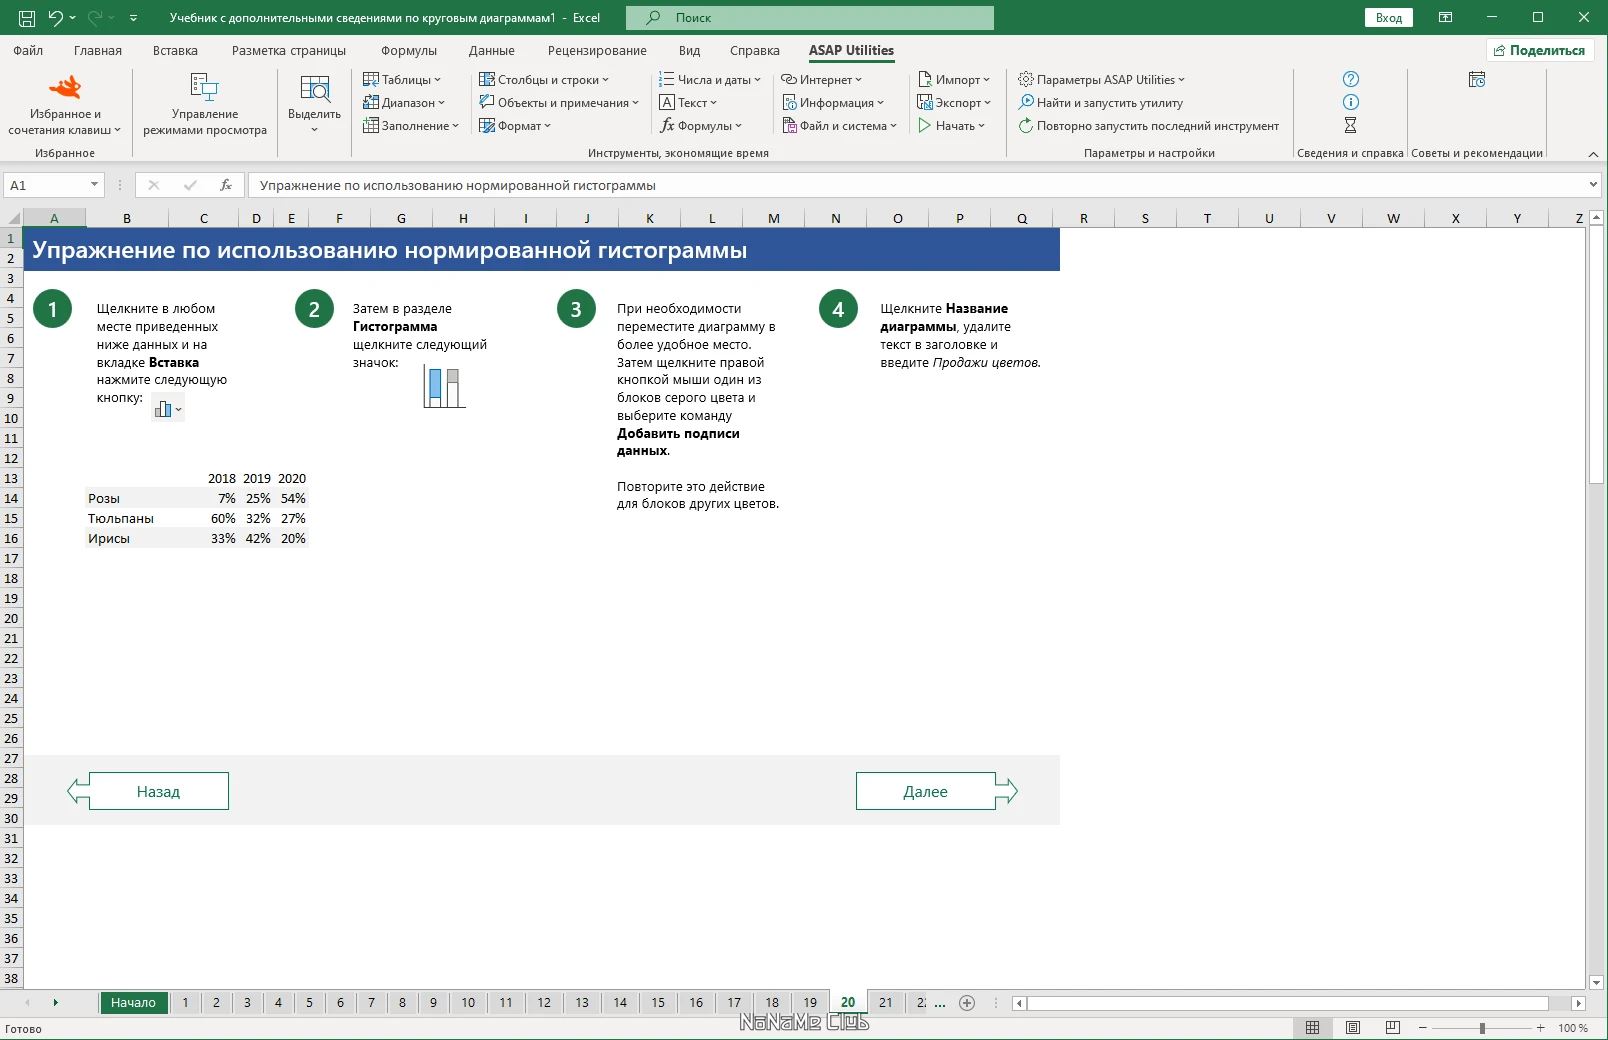Open ASAP Utilities favorites and shortcut keys

click(65, 105)
